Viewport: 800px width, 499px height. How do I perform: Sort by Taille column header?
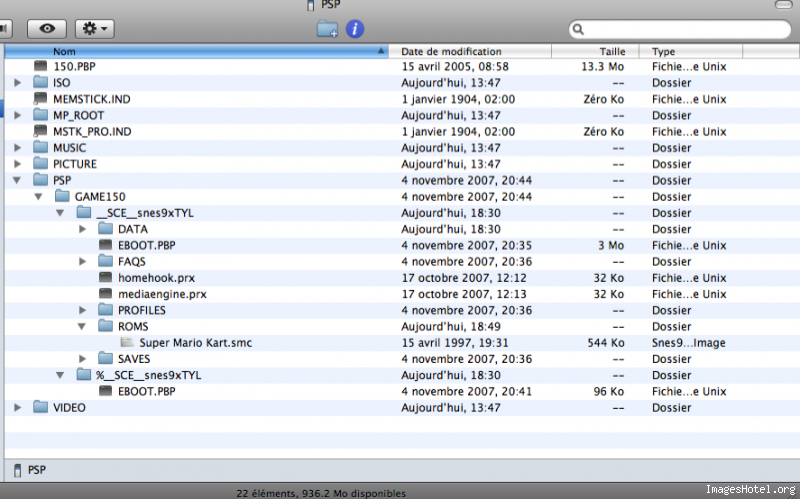pyautogui.click(x=595, y=51)
